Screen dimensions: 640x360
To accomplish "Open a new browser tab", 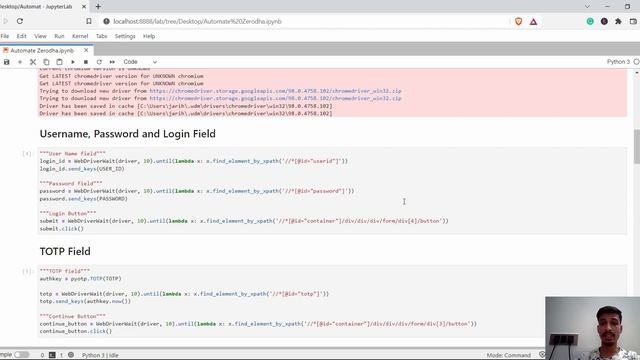I will (x=98, y=7).
